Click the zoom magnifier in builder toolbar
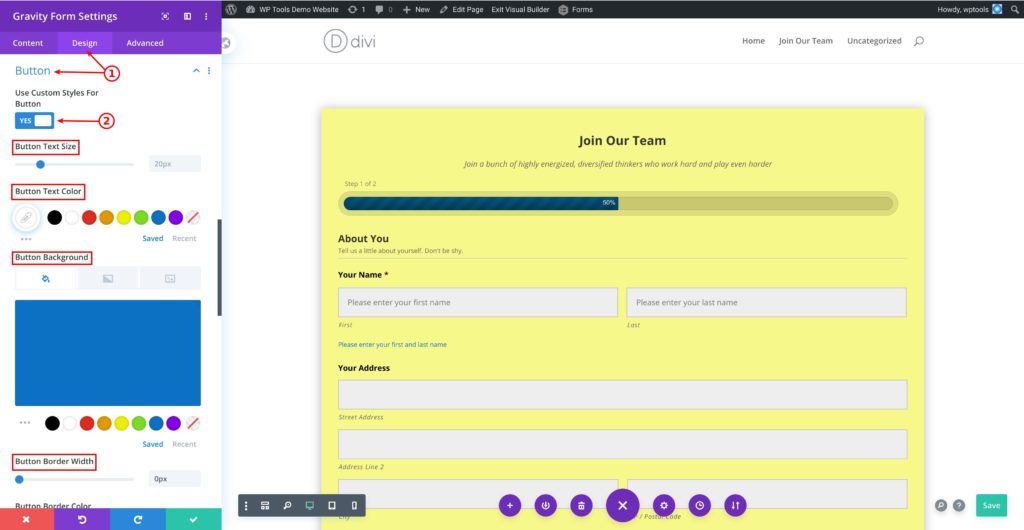The image size is (1024, 530). pyautogui.click(x=287, y=506)
